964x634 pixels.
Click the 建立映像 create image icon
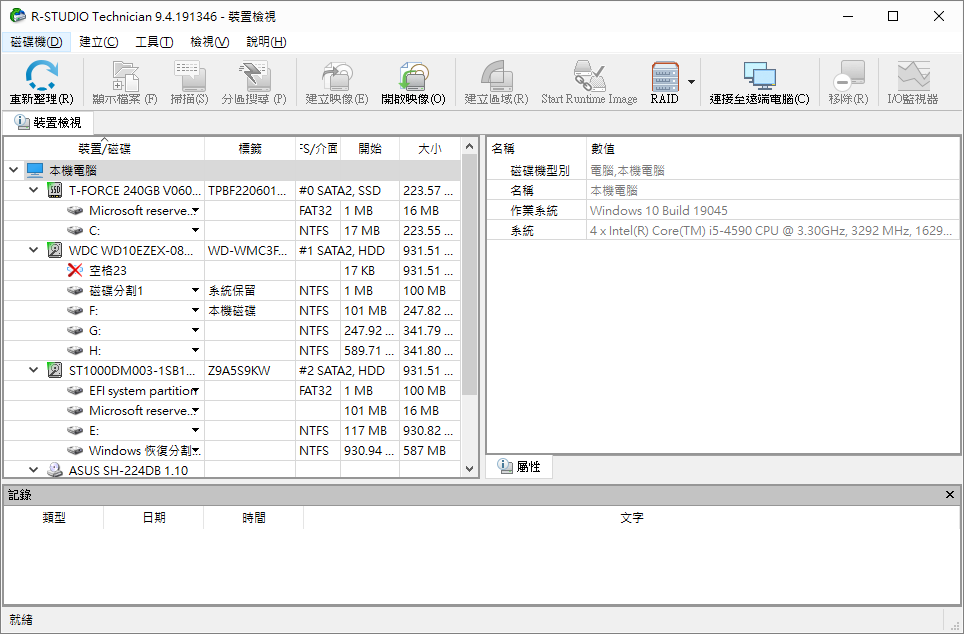coord(337,76)
